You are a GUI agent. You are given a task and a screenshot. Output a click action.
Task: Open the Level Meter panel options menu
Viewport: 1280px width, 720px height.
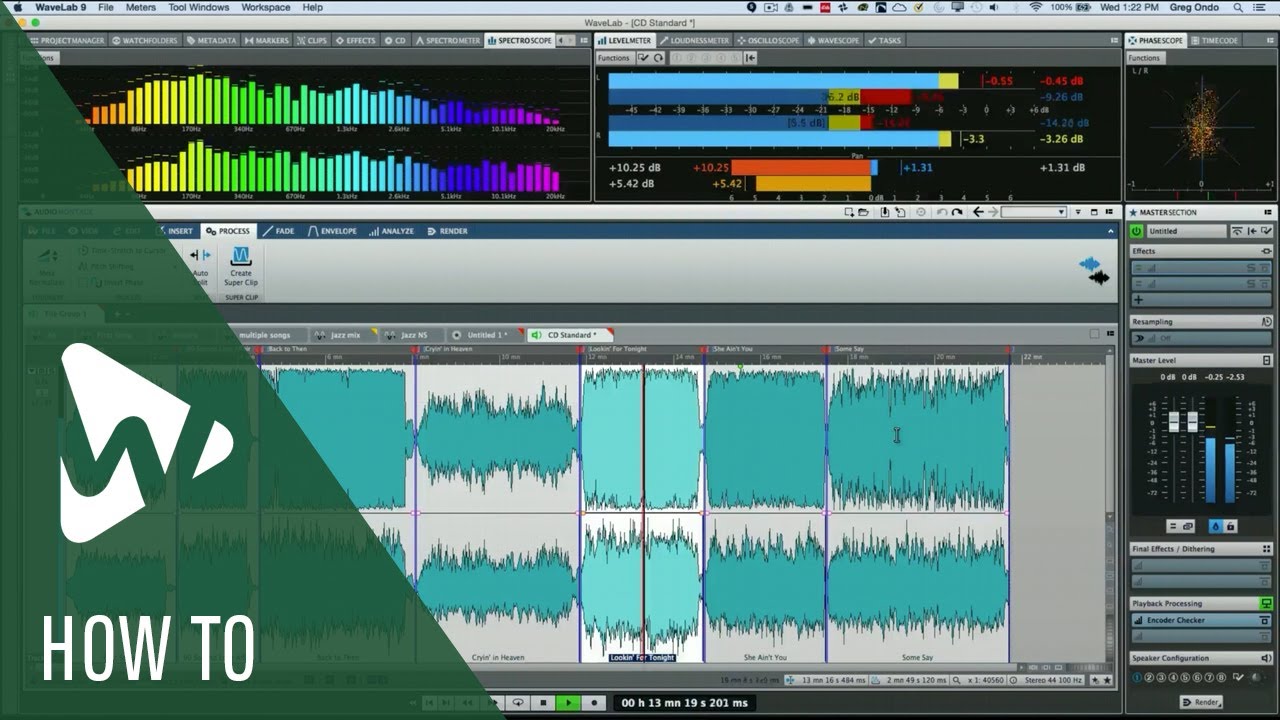[x=1114, y=40]
